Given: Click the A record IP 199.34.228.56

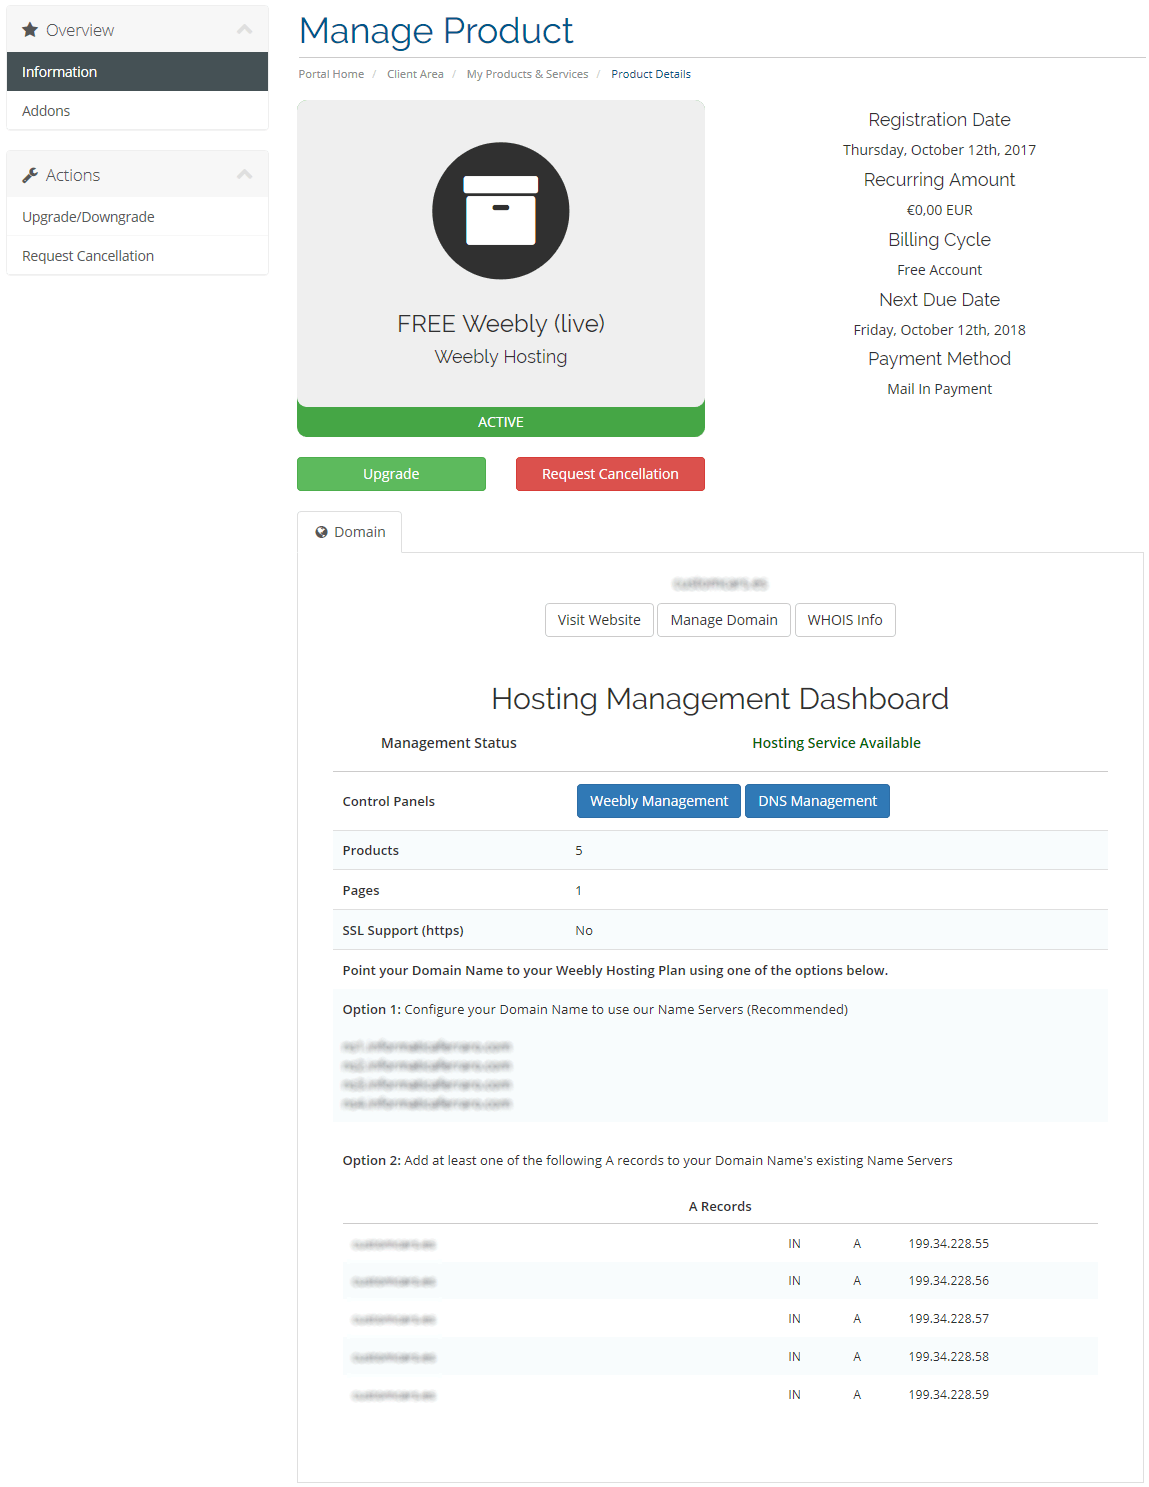Looking at the screenshot, I should click(948, 1281).
